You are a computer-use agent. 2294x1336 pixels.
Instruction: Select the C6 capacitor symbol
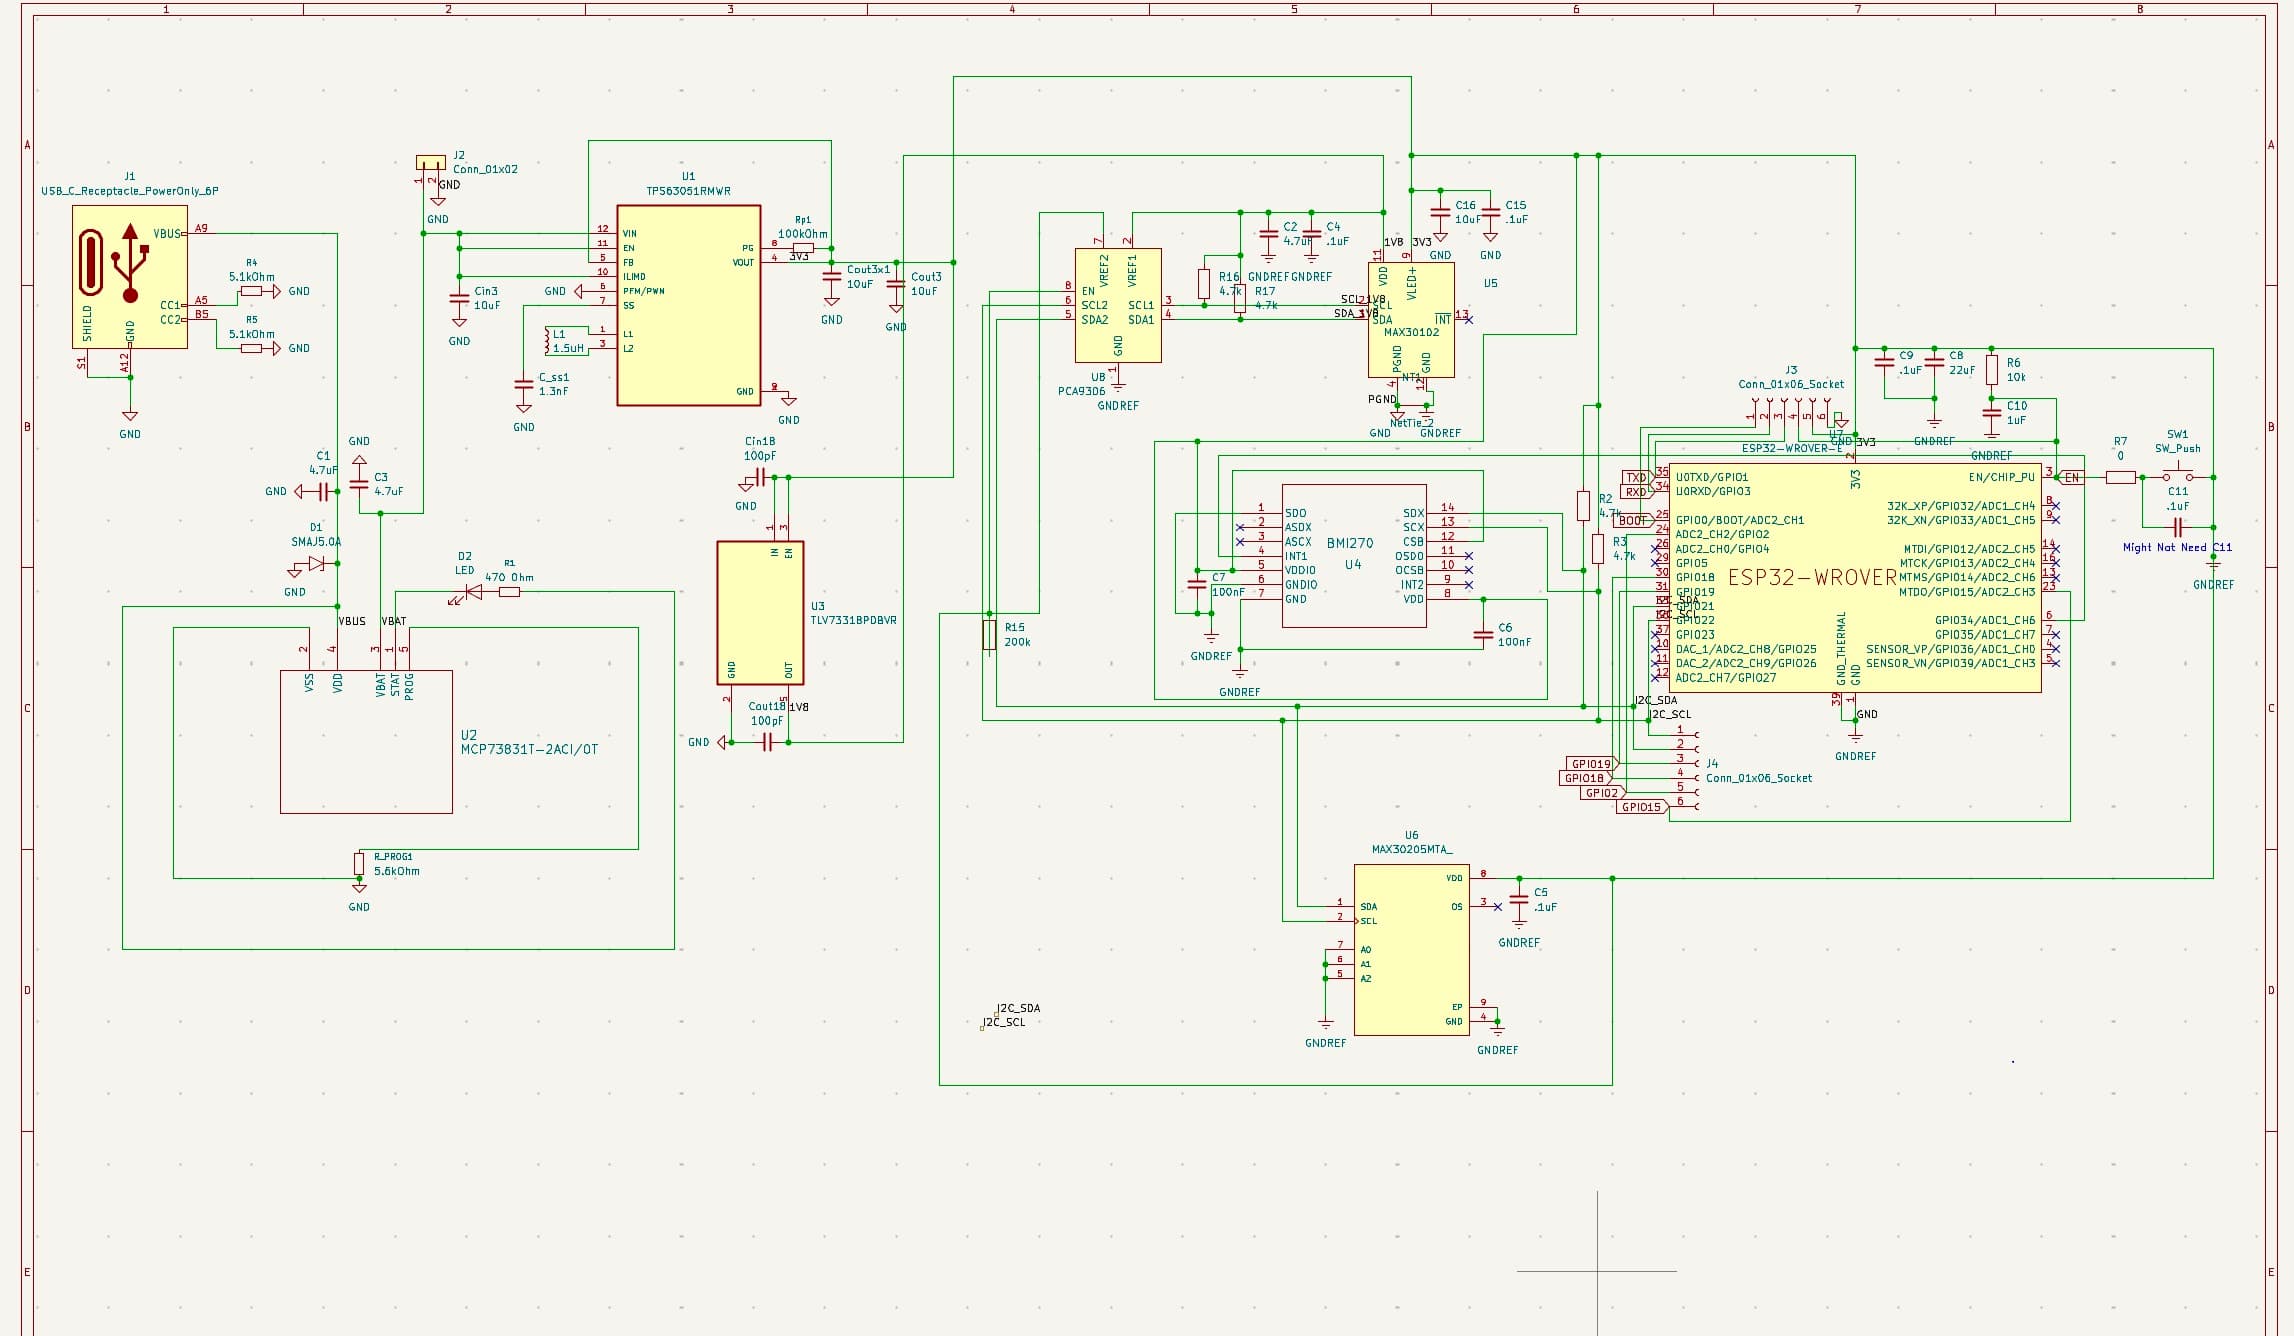1483,635
